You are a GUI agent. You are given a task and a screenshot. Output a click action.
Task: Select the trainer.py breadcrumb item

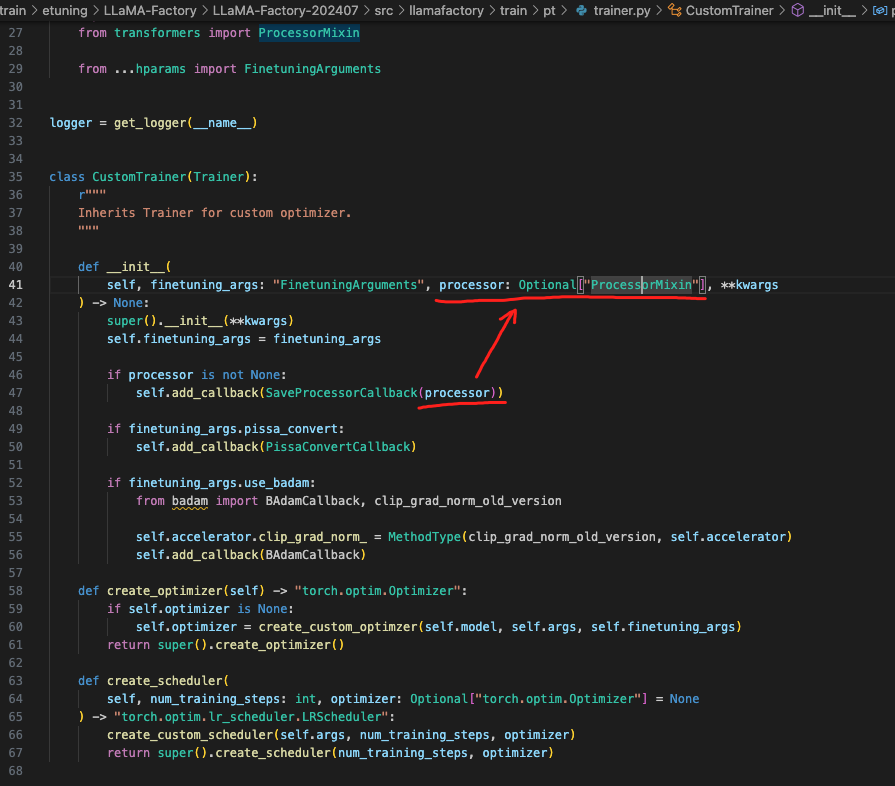click(622, 11)
